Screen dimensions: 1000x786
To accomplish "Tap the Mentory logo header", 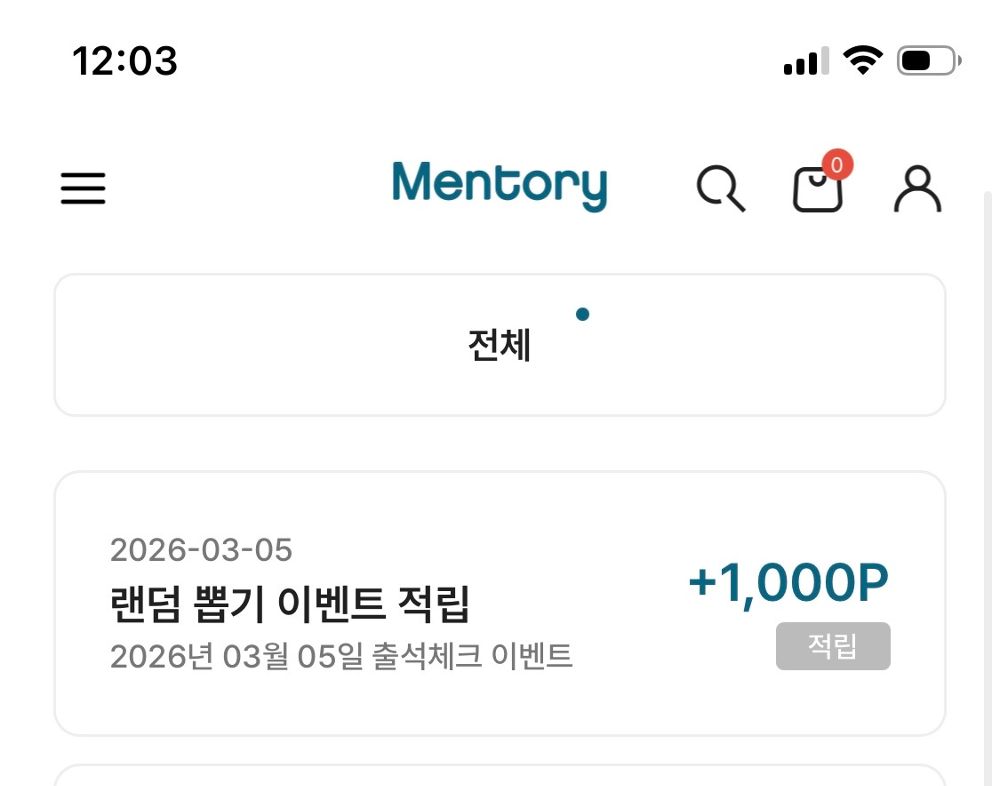I will click(x=500, y=186).
